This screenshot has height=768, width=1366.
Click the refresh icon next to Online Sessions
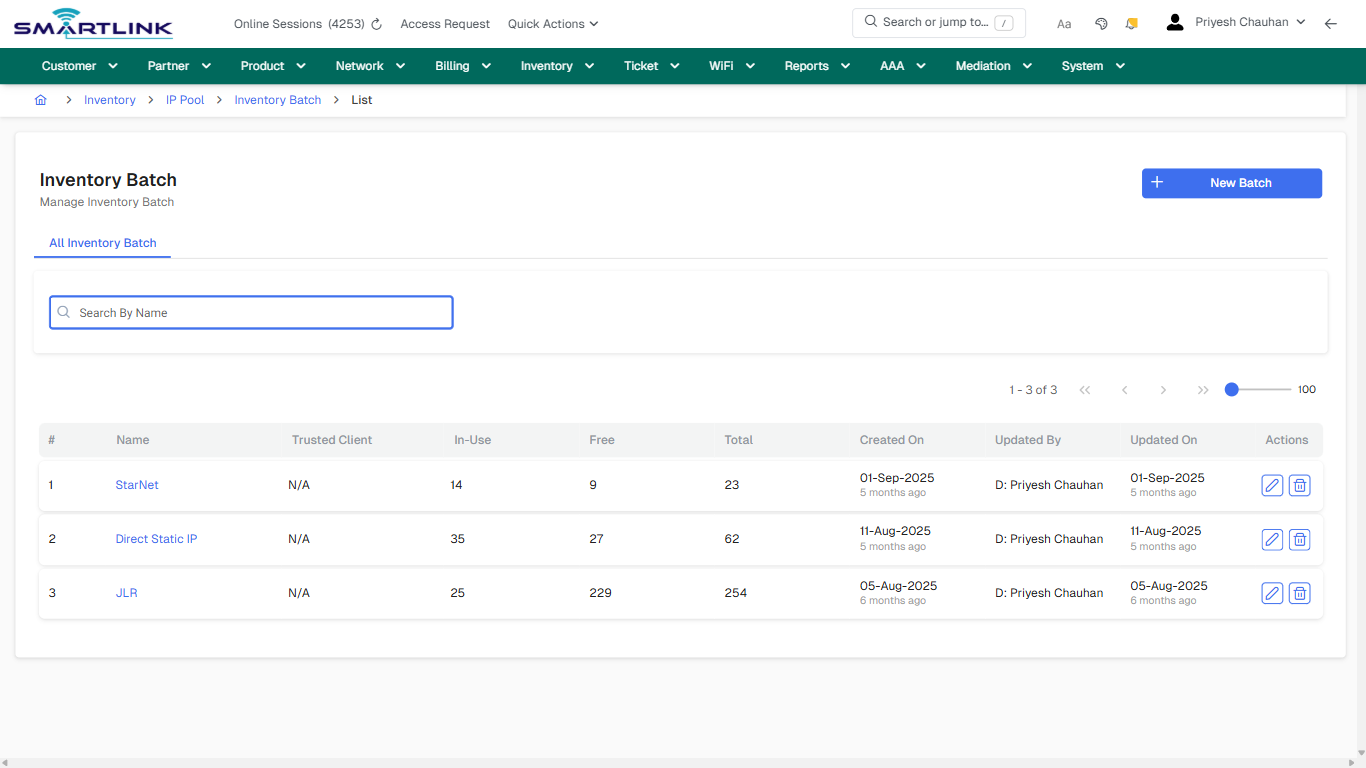(x=375, y=23)
